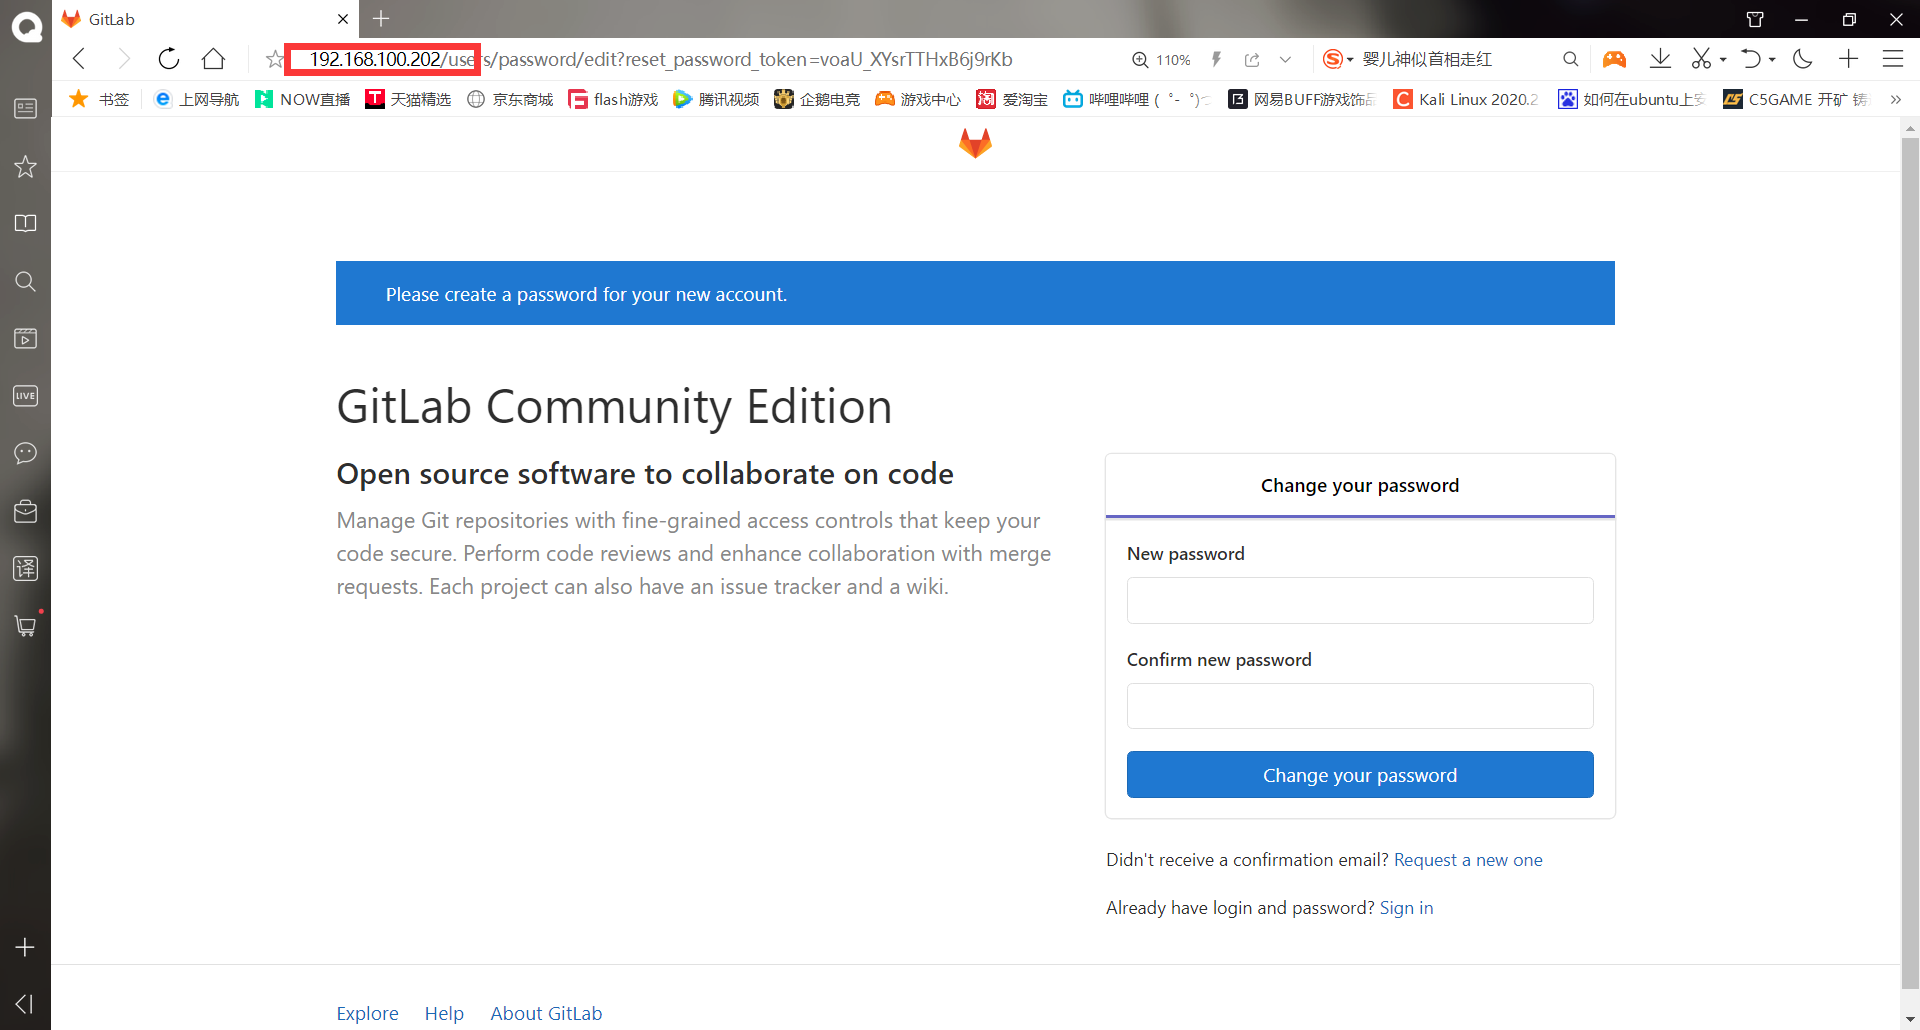Viewport: 1920px width, 1030px height.
Task: Open the LIVE sidebar icon
Action: point(26,396)
